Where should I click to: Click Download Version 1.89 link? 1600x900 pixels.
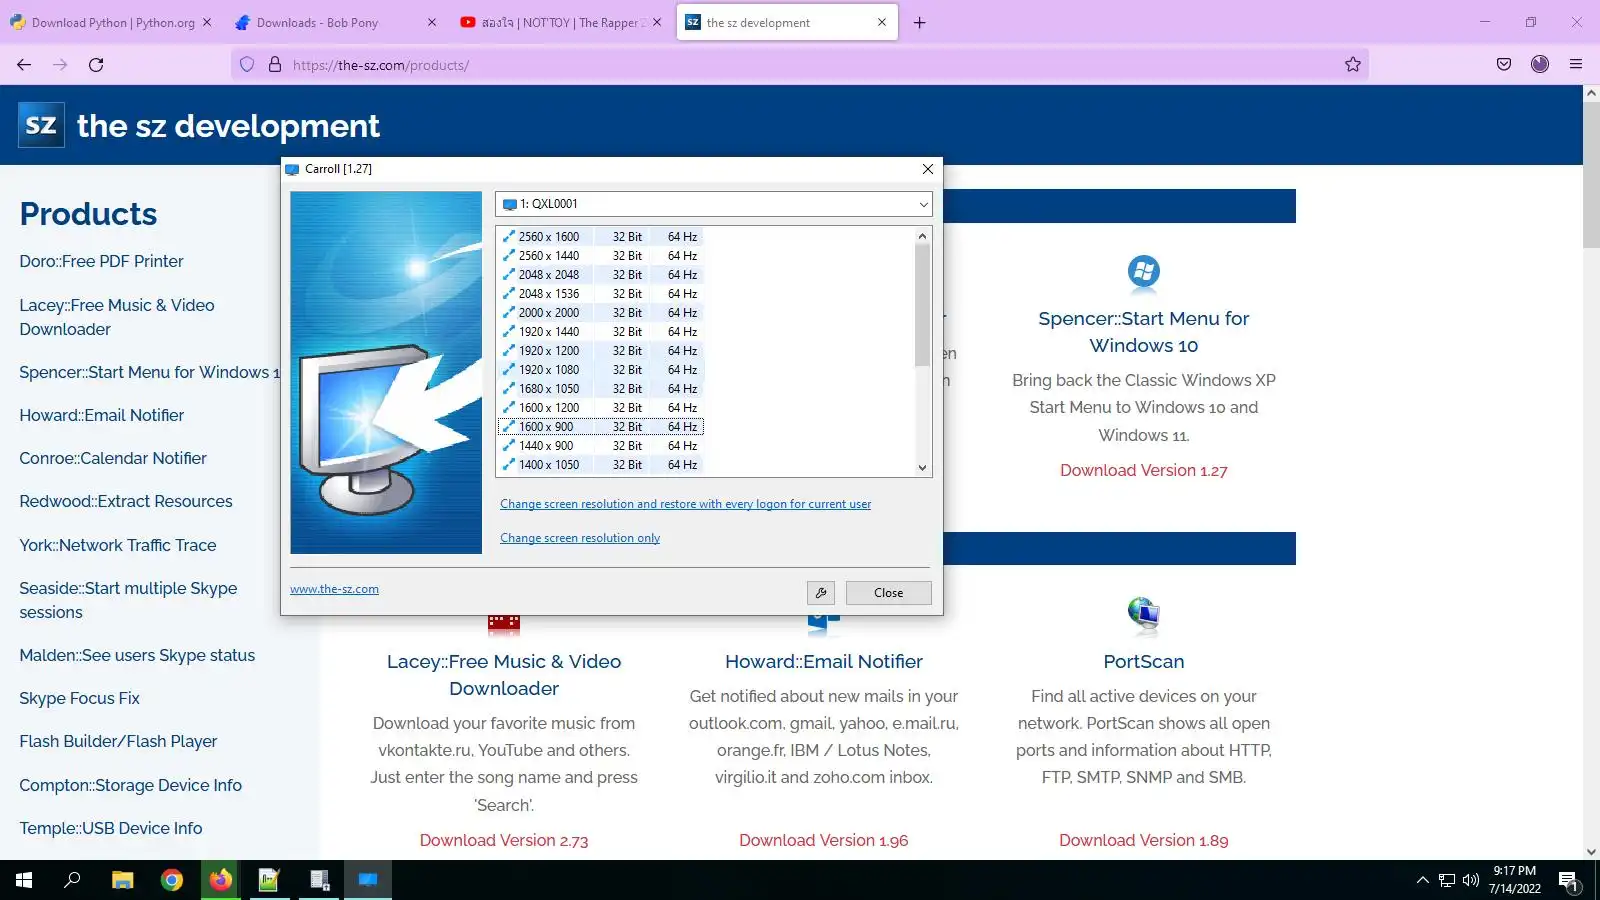(x=1143, y=840)
